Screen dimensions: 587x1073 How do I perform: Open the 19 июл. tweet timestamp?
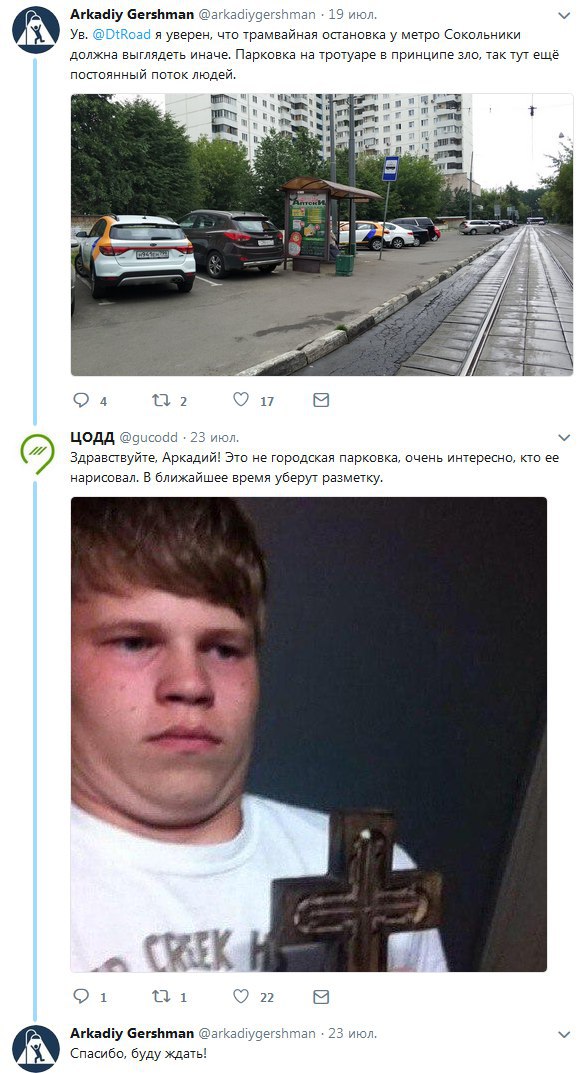pos(352,14)
